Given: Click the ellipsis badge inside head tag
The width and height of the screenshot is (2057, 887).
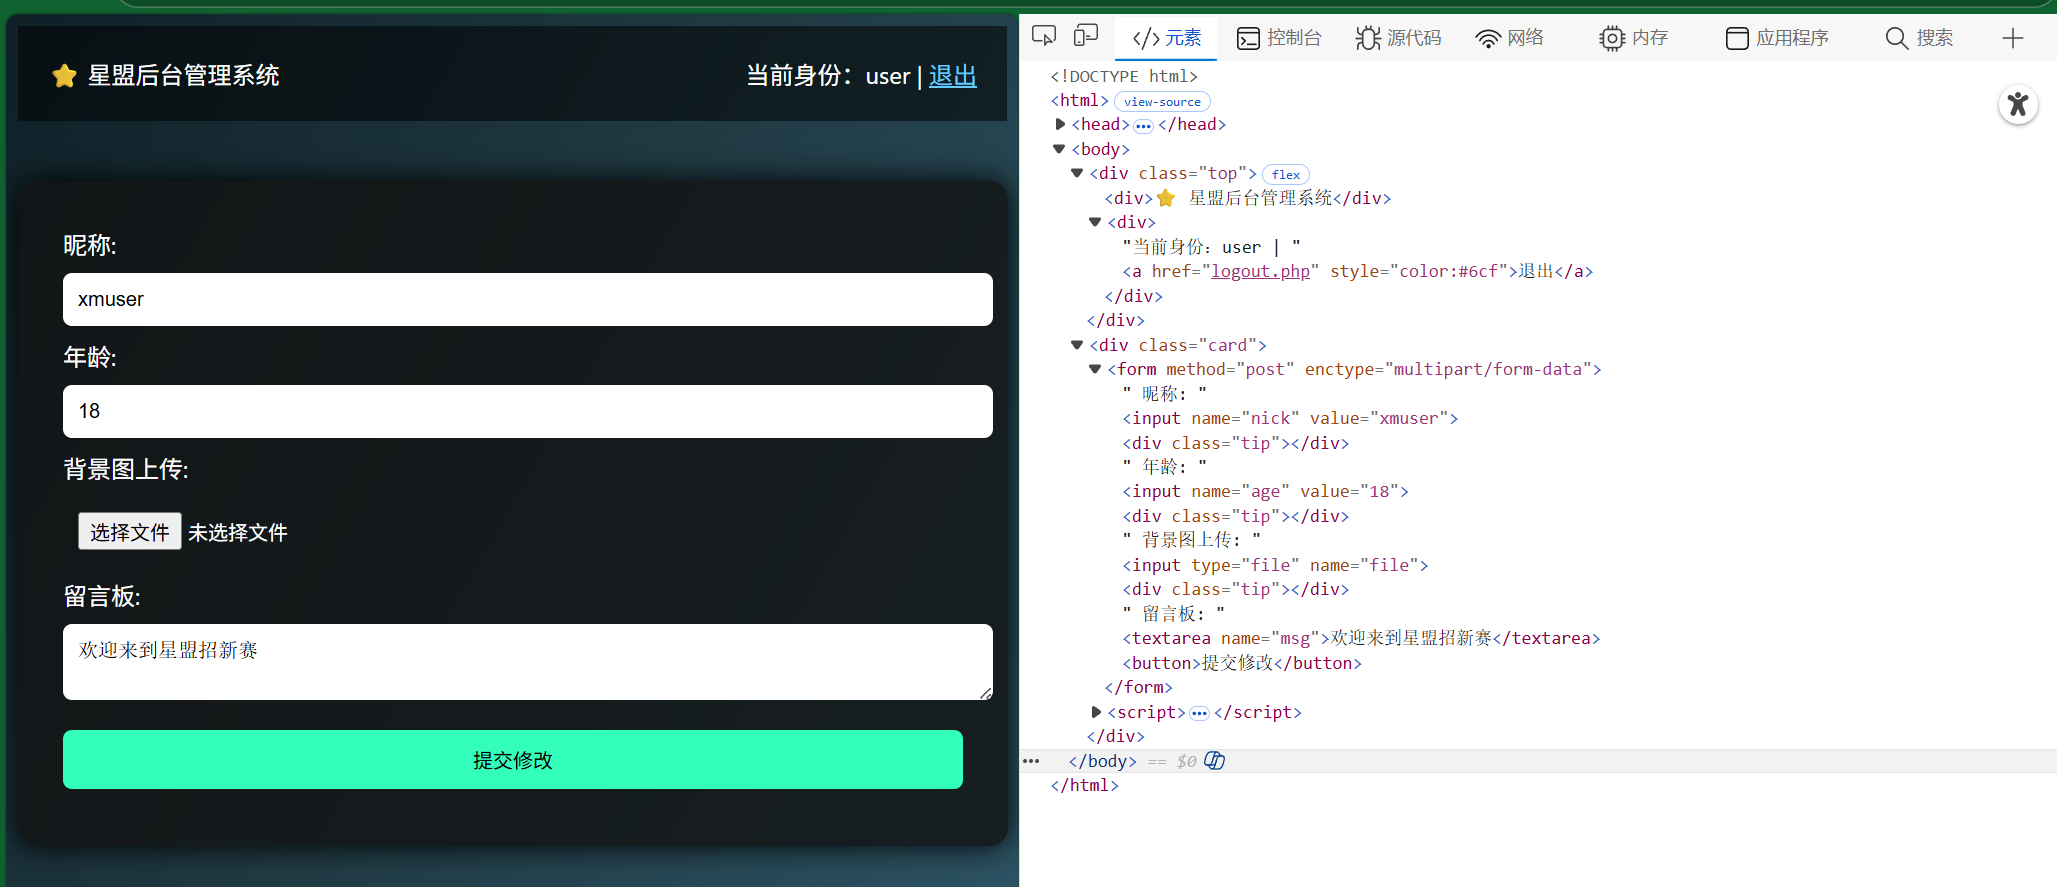Looking at the screenshot, I should click(x=1143, y=125).
